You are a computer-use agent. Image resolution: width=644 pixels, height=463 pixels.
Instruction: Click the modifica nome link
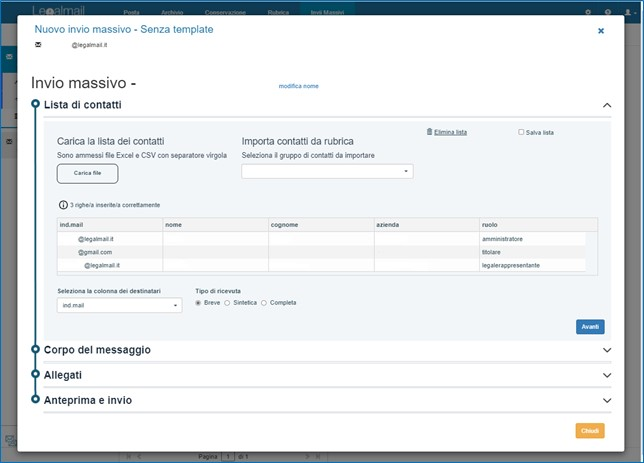[298, 86]
